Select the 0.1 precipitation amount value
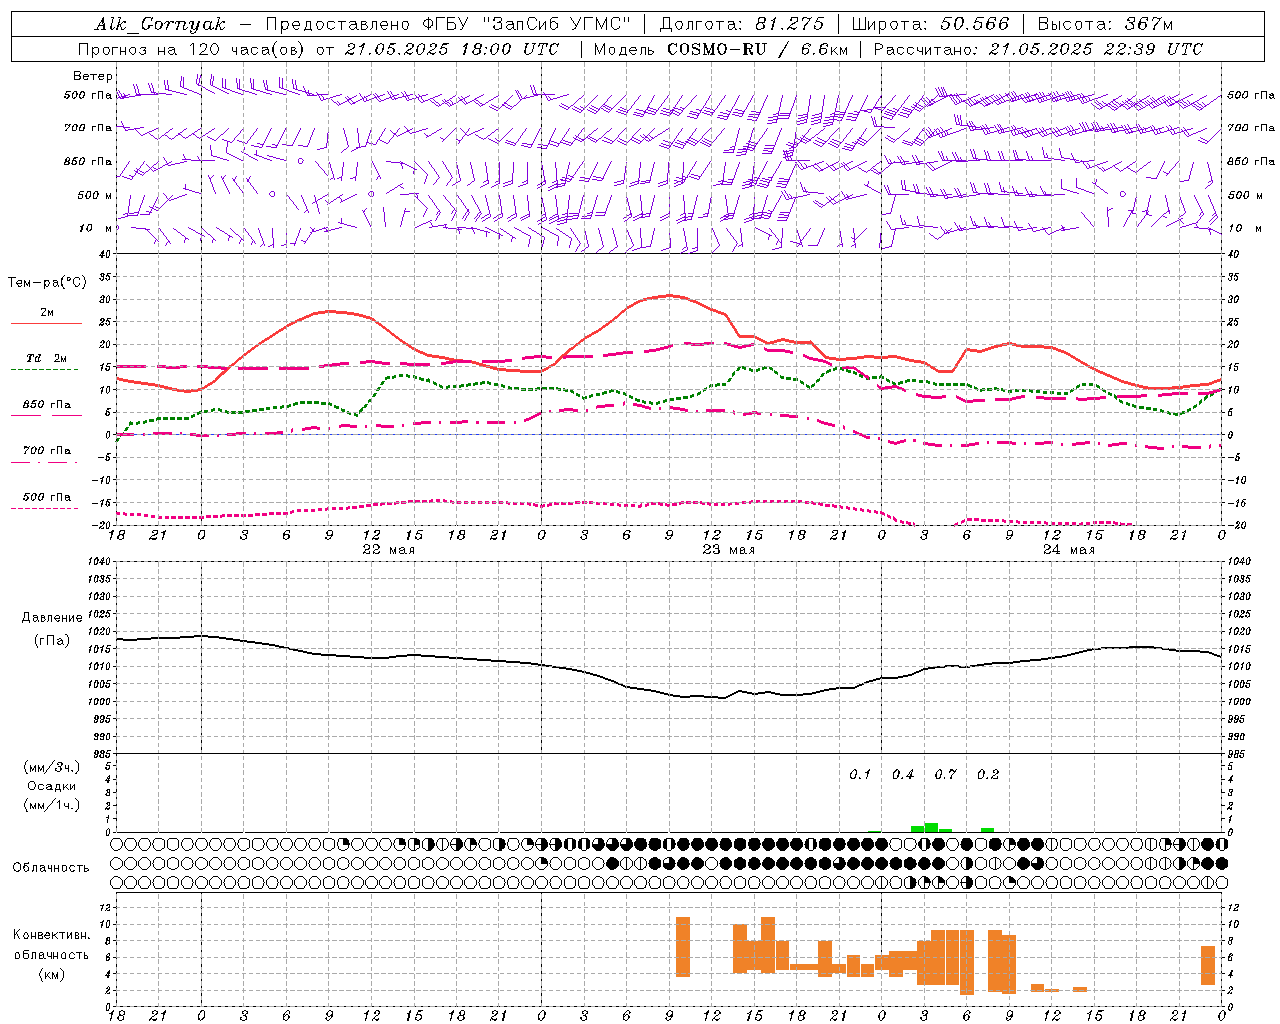The image size is (1280, 1024). [860, 775]
